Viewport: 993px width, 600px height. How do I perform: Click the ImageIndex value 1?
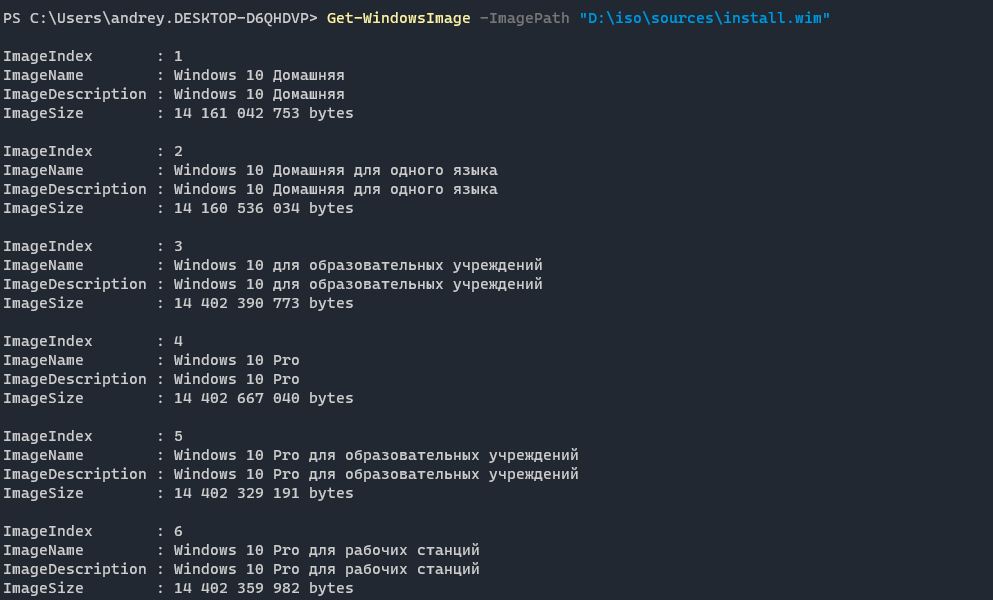tap(178, 56)
